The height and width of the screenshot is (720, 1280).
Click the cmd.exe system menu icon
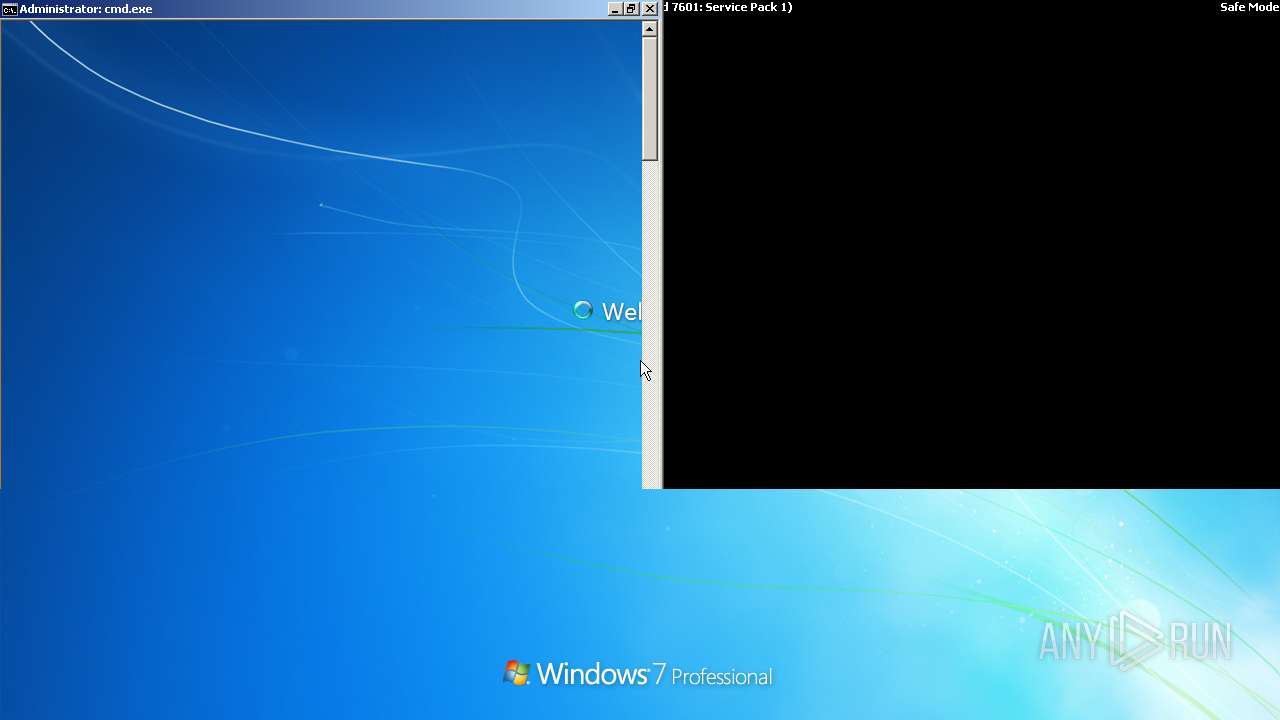pos(9,9)
